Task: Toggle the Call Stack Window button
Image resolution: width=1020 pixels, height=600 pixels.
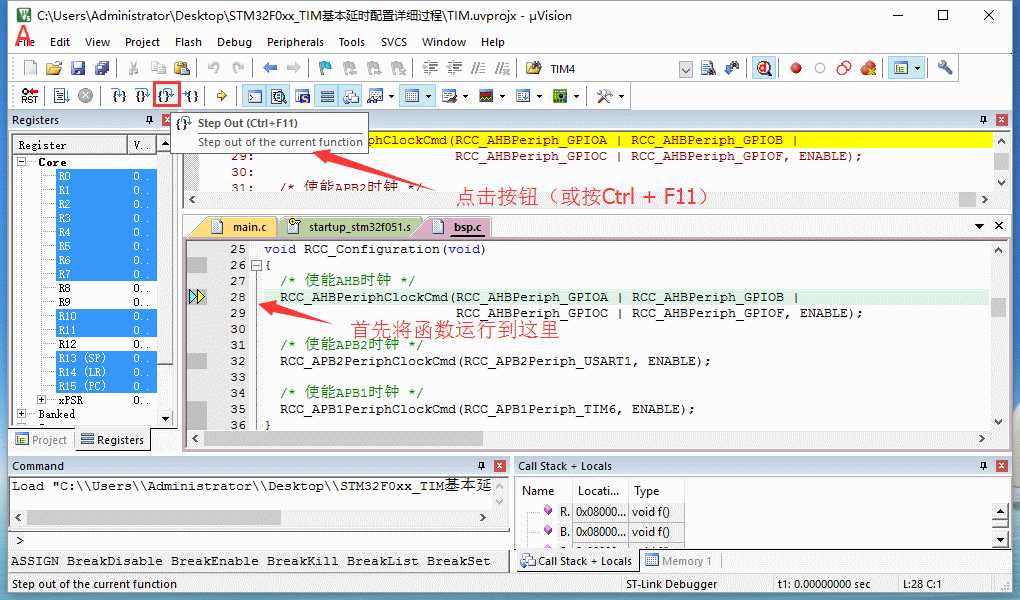Action: coord(351,96)
